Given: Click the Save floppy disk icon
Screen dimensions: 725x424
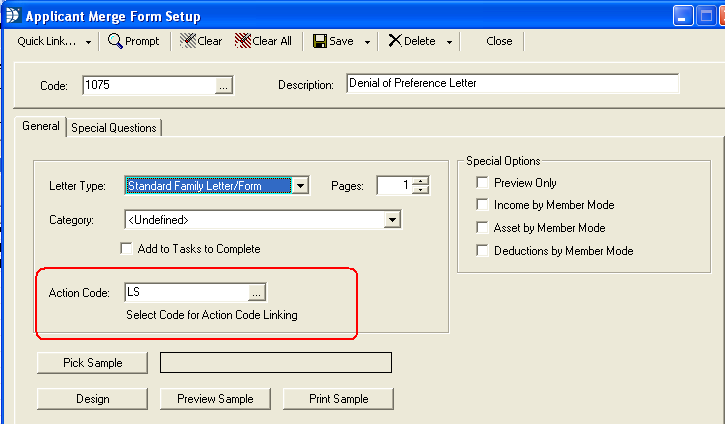Looking at the screenshot, I should [x=320, y=41].
